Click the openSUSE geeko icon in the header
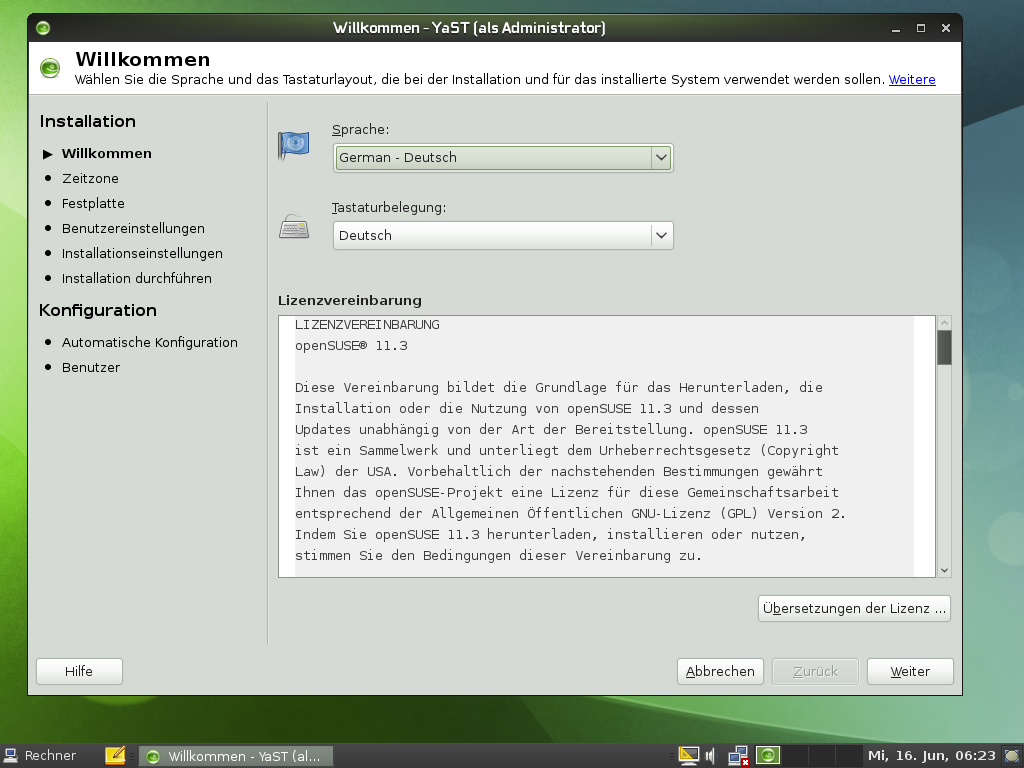 point(49,68)
